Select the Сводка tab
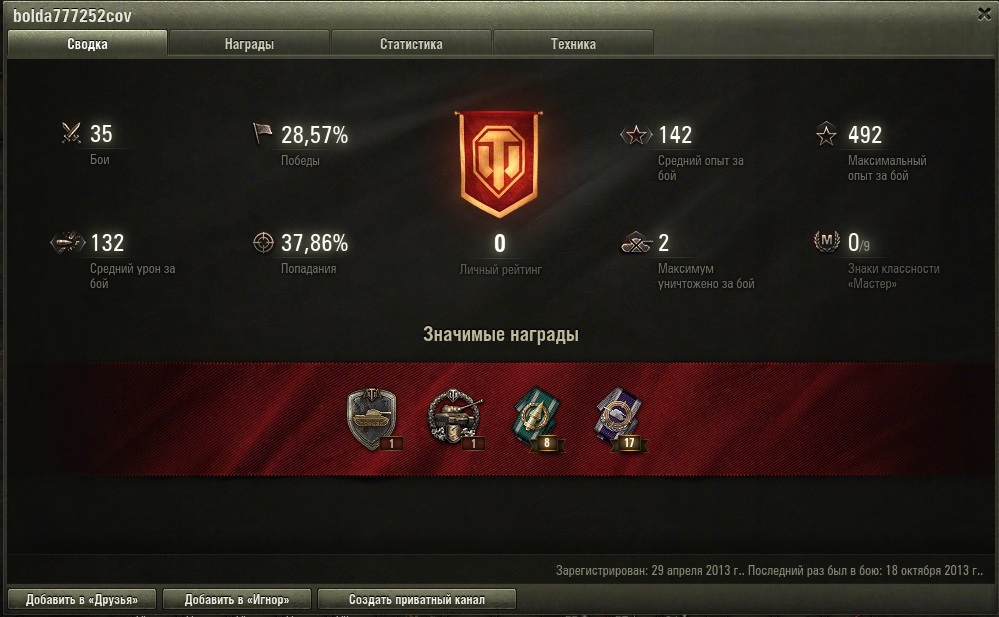The height and width of the screenshot is (617, 999). pos(87,43)
